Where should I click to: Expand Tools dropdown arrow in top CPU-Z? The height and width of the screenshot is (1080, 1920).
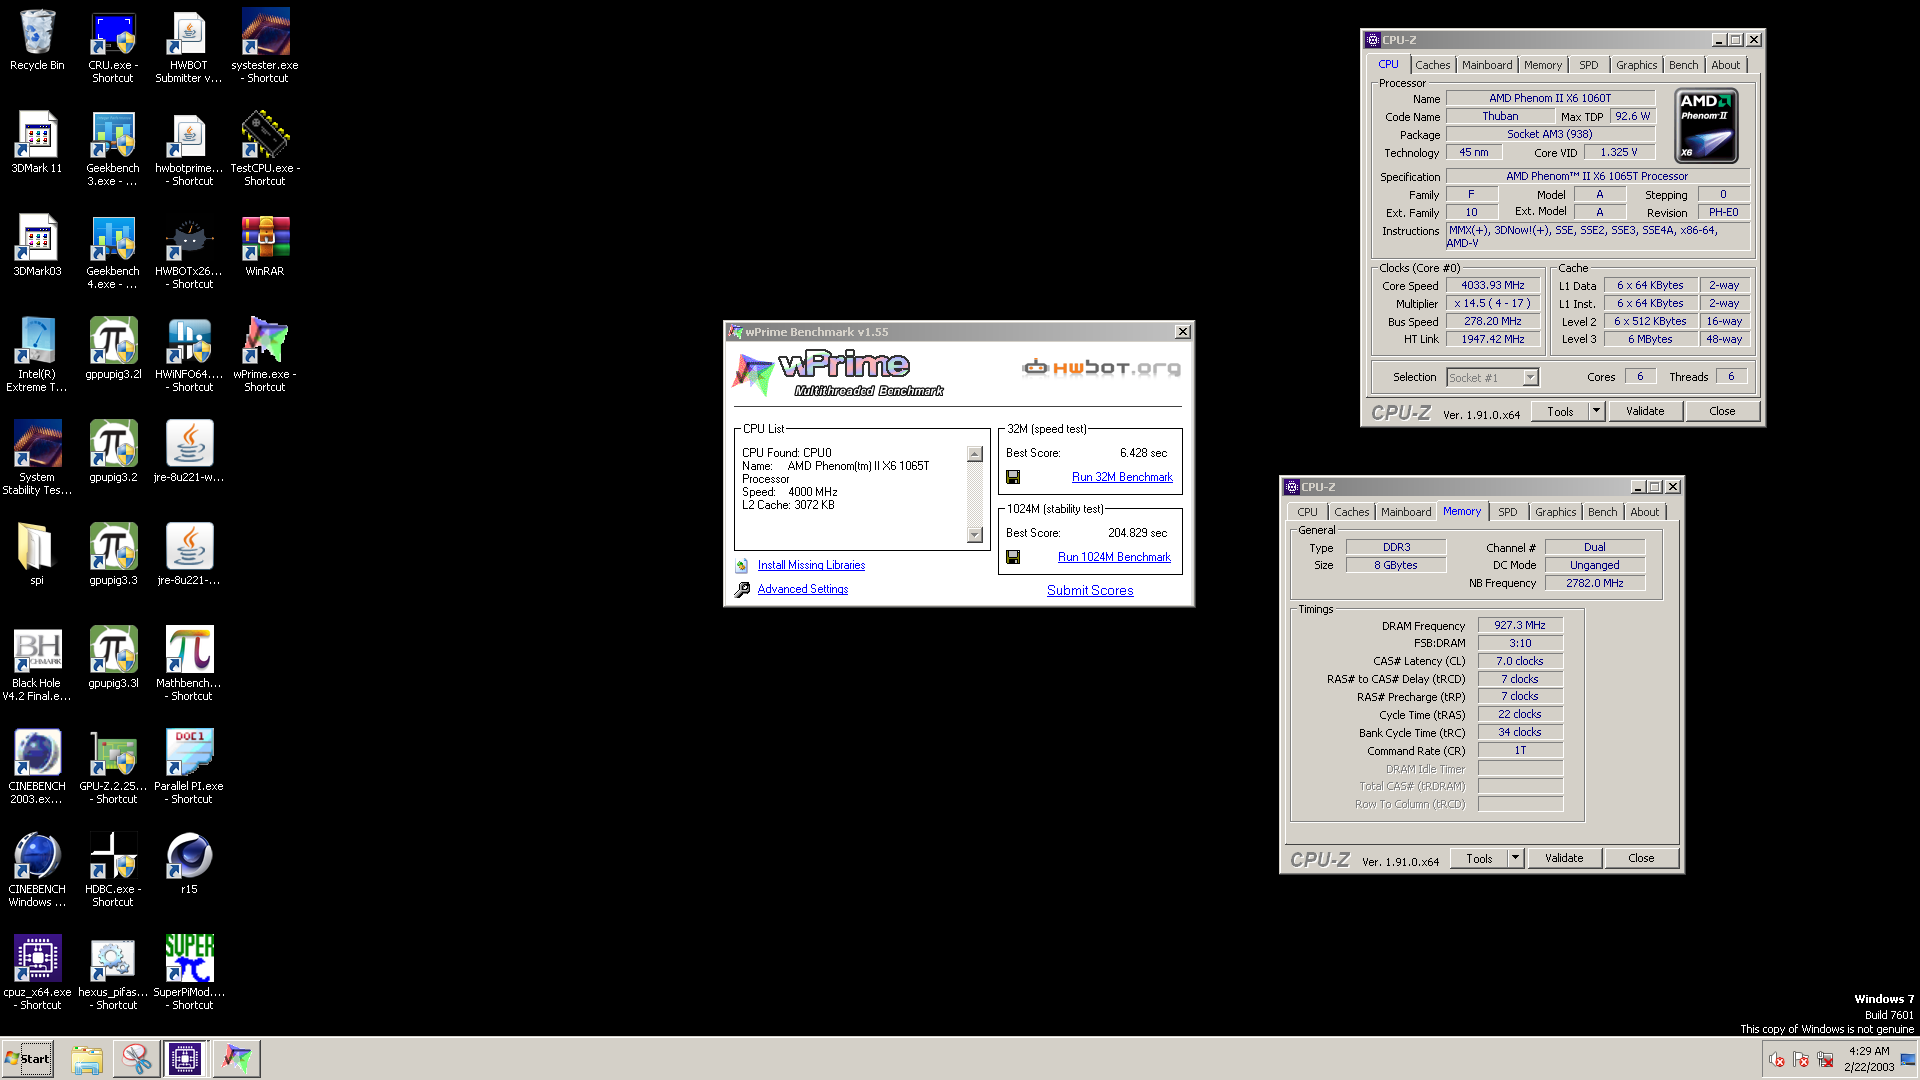point(1596,411)
